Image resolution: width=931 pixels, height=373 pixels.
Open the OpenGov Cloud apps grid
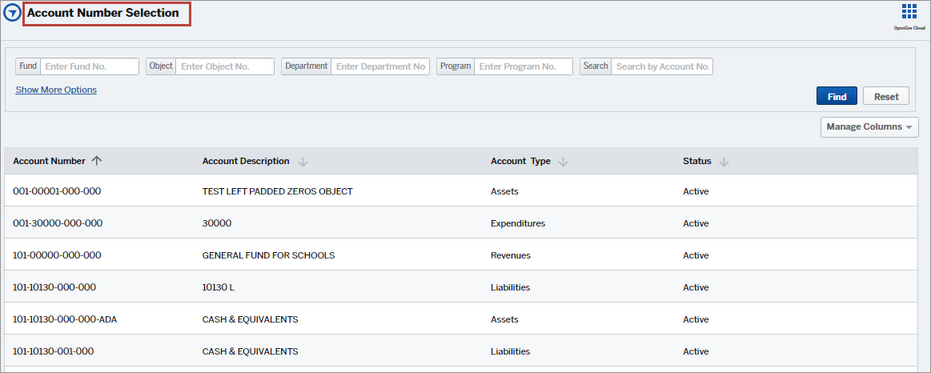(909, 11)
